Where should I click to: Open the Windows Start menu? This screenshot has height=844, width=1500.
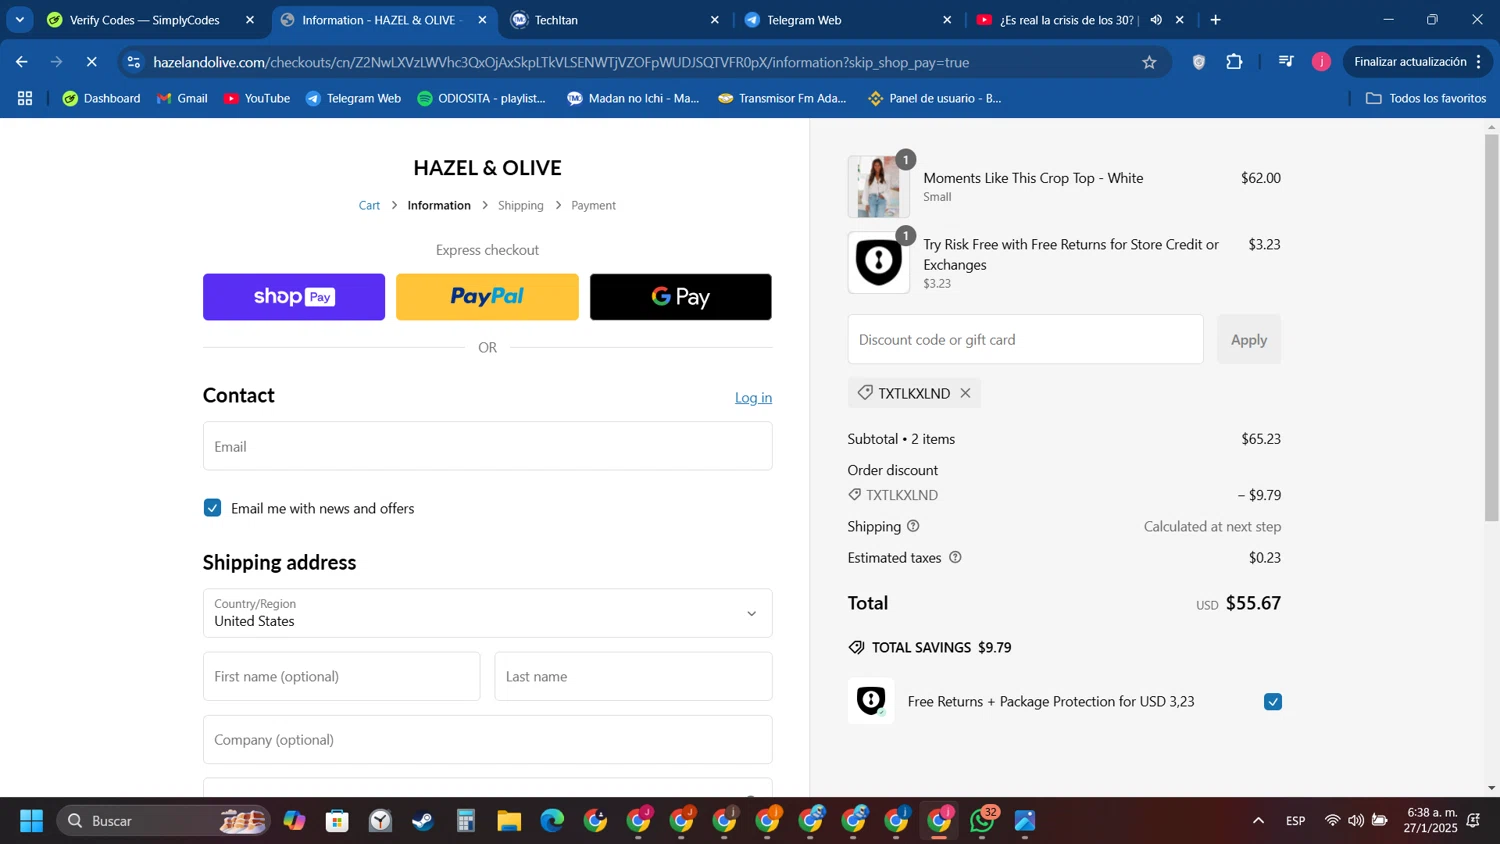click(x=31, y=821)
